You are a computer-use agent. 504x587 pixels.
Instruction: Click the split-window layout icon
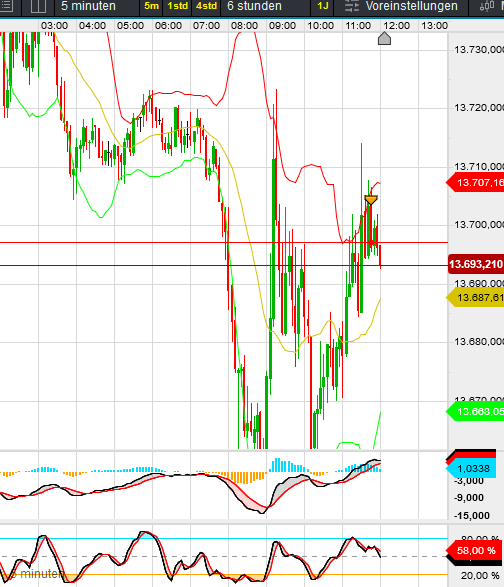tap(38, 6)
